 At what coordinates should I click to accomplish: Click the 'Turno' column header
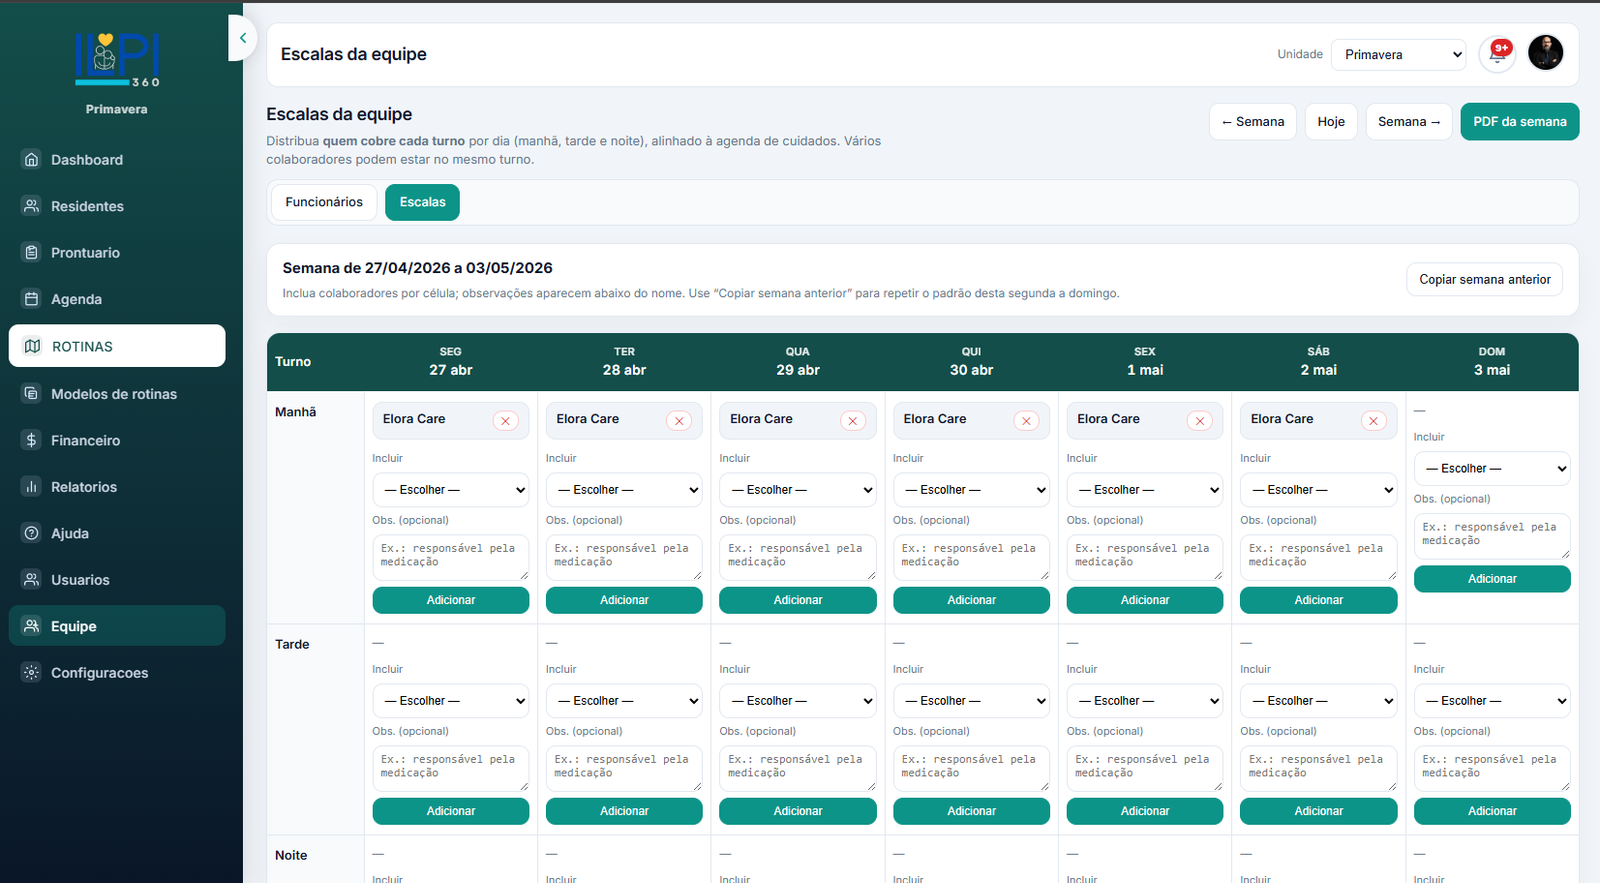[x=293, y=362]
